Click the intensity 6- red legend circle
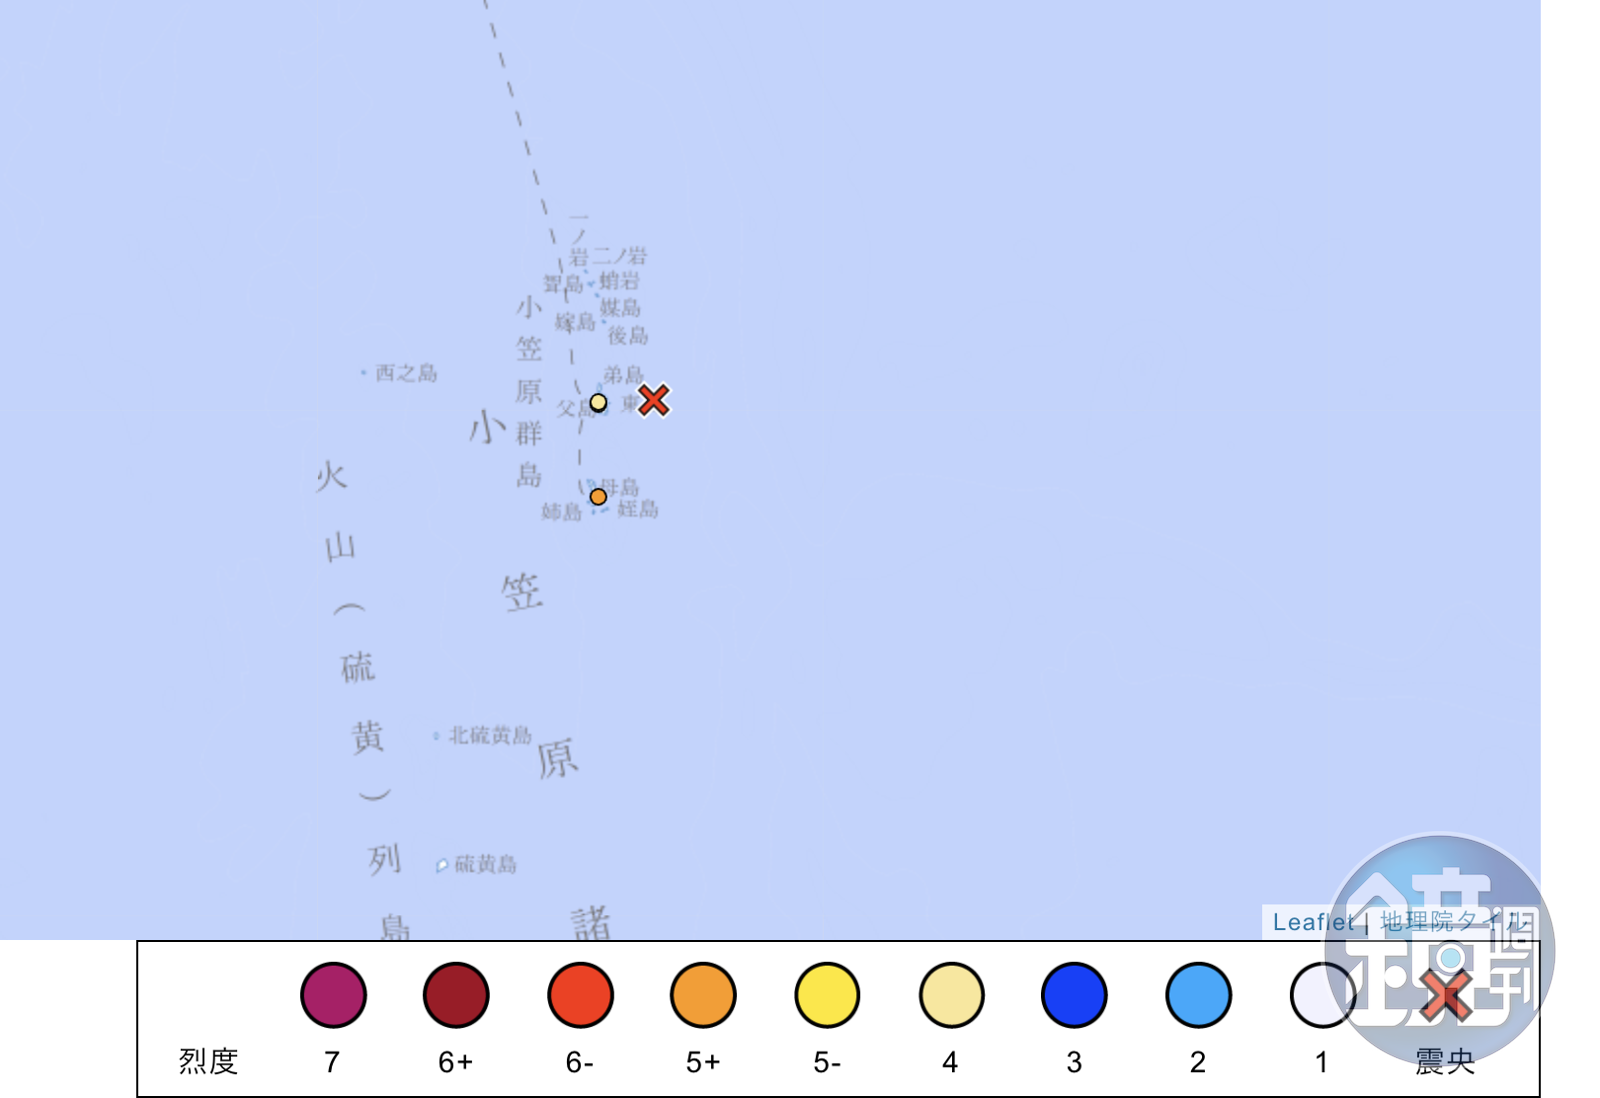1600x1098 pixels. tap(580, 995)
